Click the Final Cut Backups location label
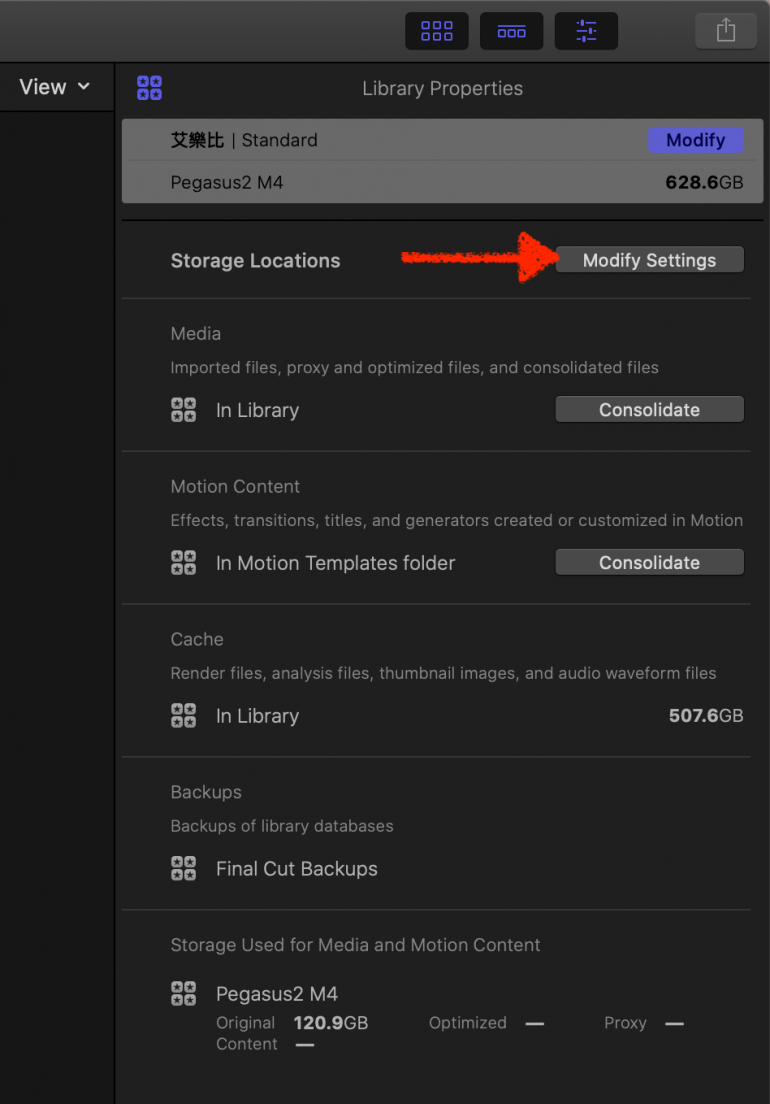770x1104 pixels. [296, 869]
